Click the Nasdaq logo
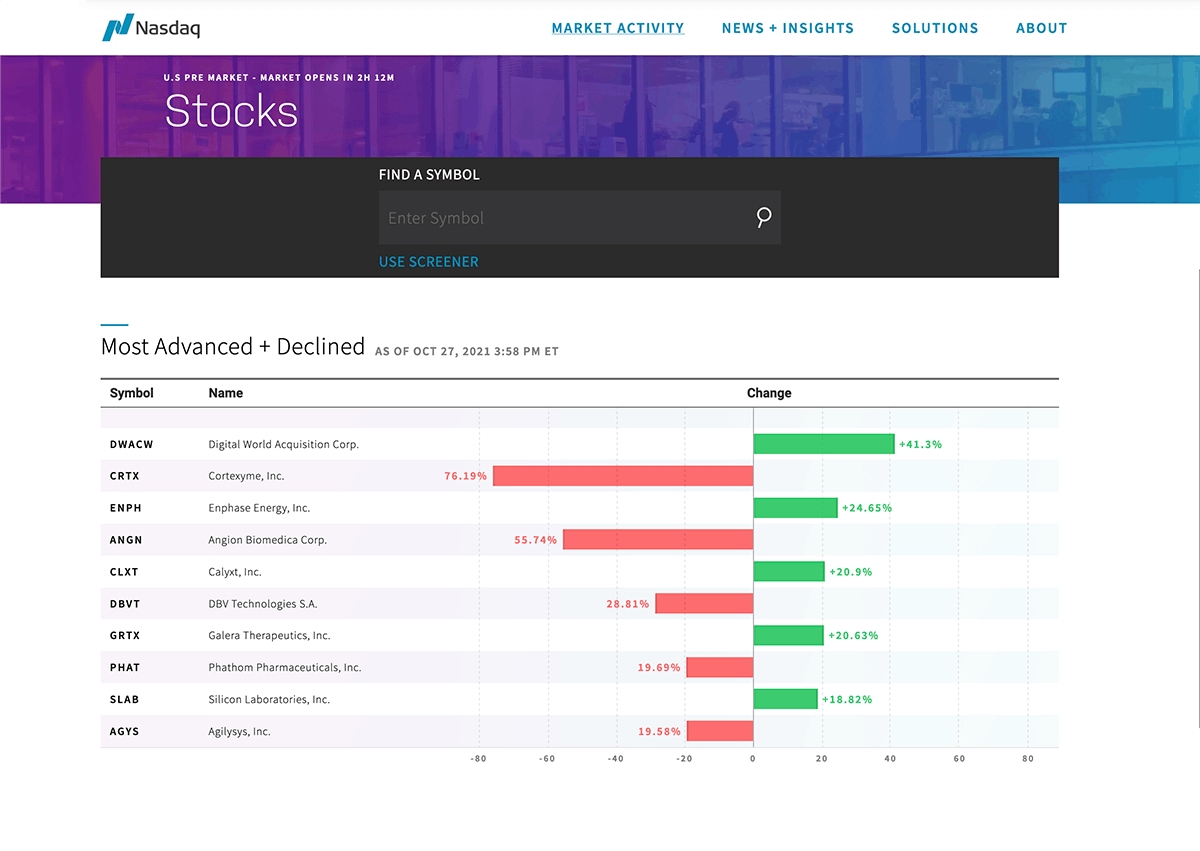The image size is (1200, 851). 151,28
